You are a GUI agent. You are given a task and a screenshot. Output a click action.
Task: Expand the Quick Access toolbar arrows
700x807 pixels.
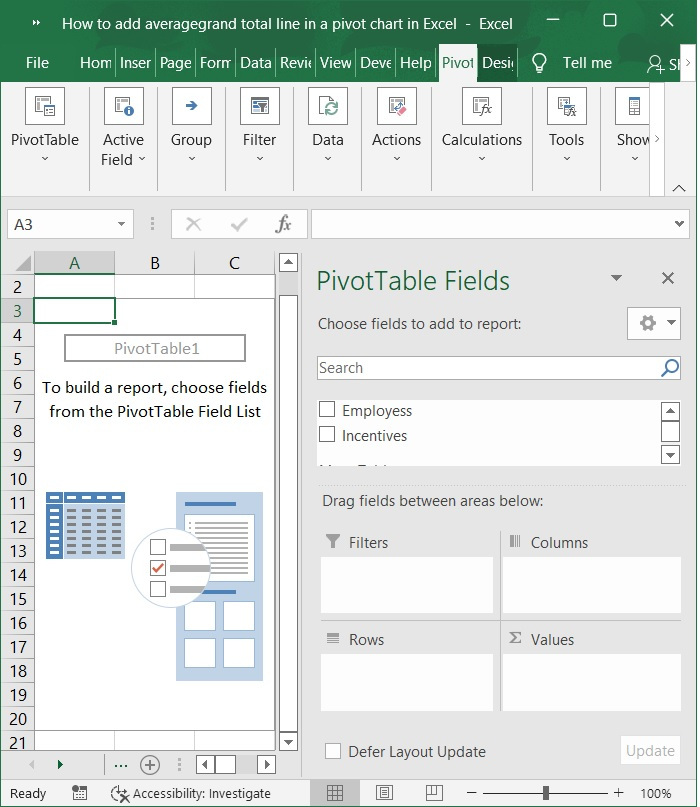point(36,23)
